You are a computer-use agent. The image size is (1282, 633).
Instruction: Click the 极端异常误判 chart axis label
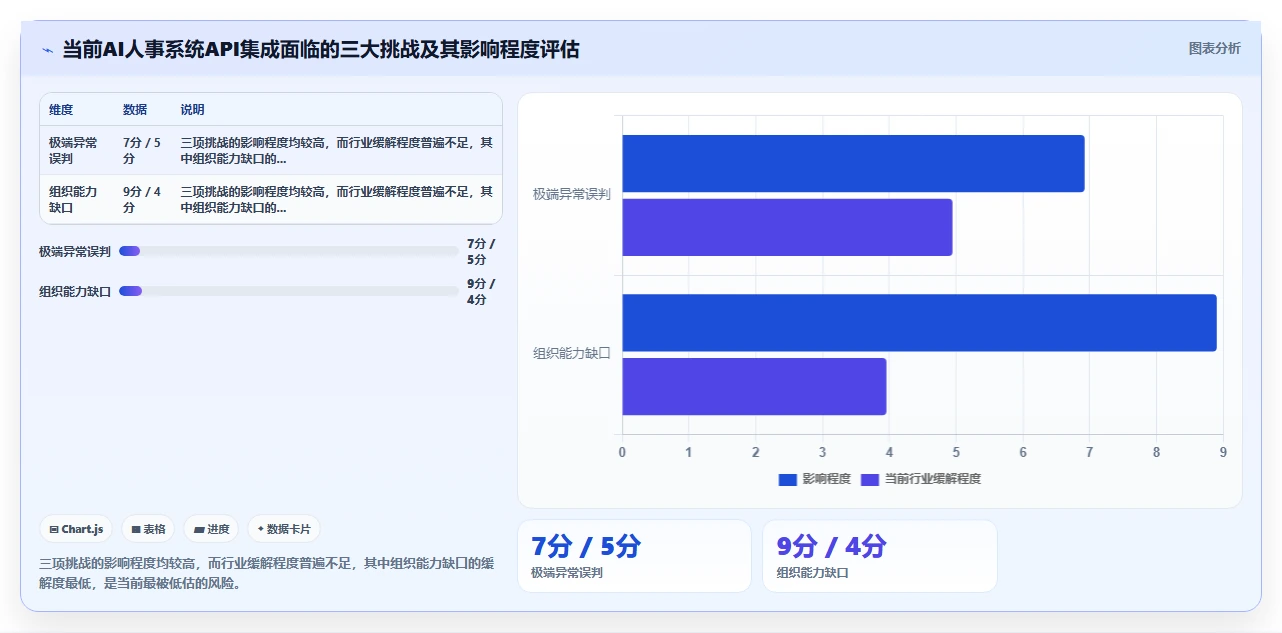[x=572, y=195]
